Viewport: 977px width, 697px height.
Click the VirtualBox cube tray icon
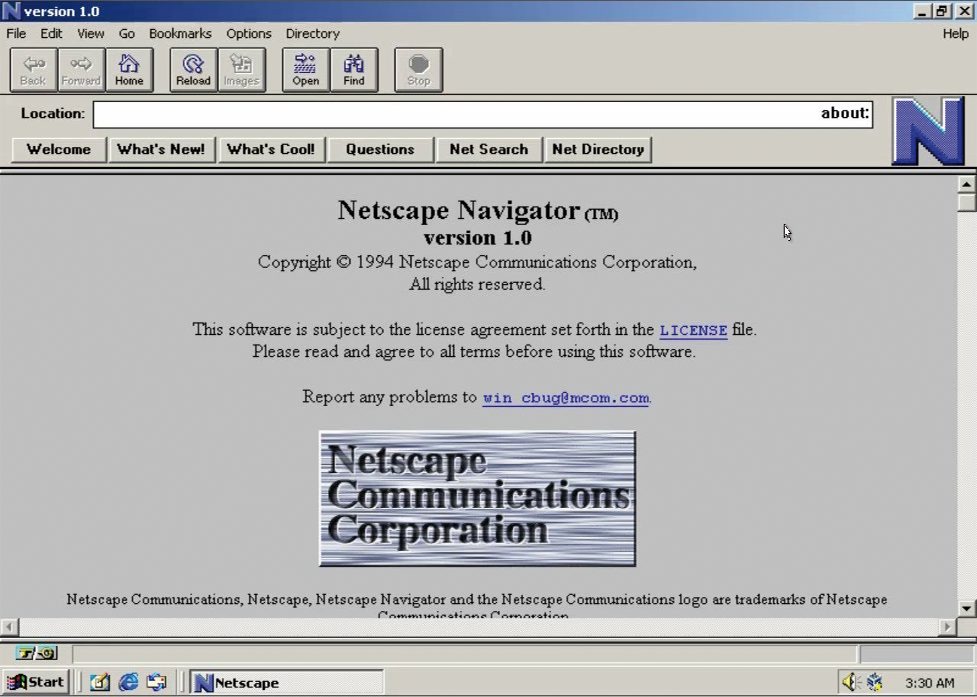(x=875, y=683)
